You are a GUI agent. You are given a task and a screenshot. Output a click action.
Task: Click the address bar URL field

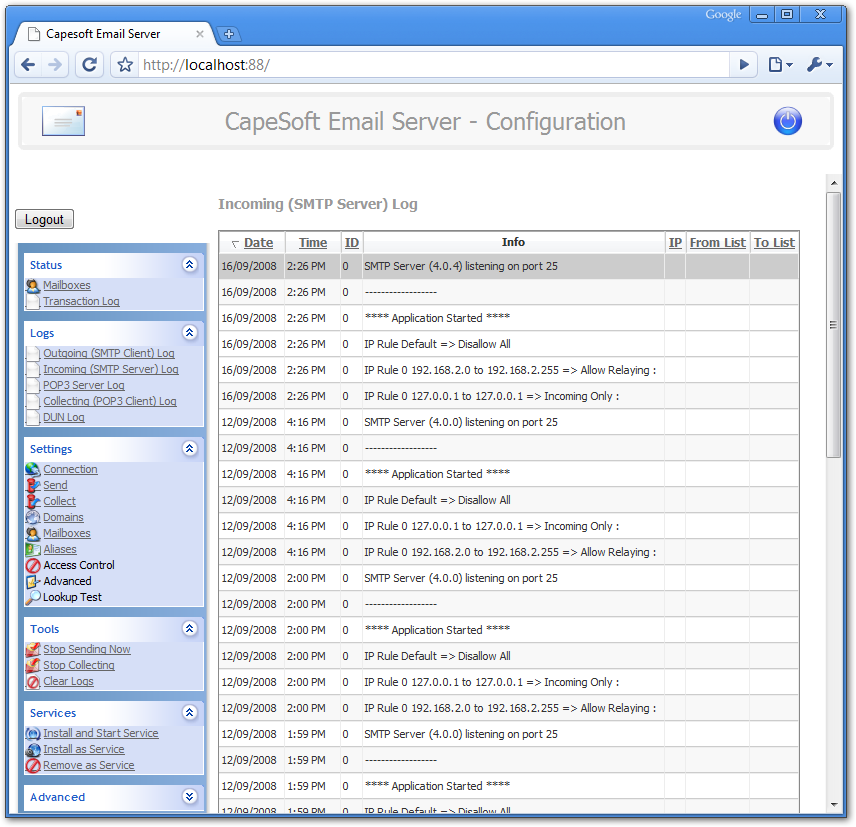[x=430, y=65]
